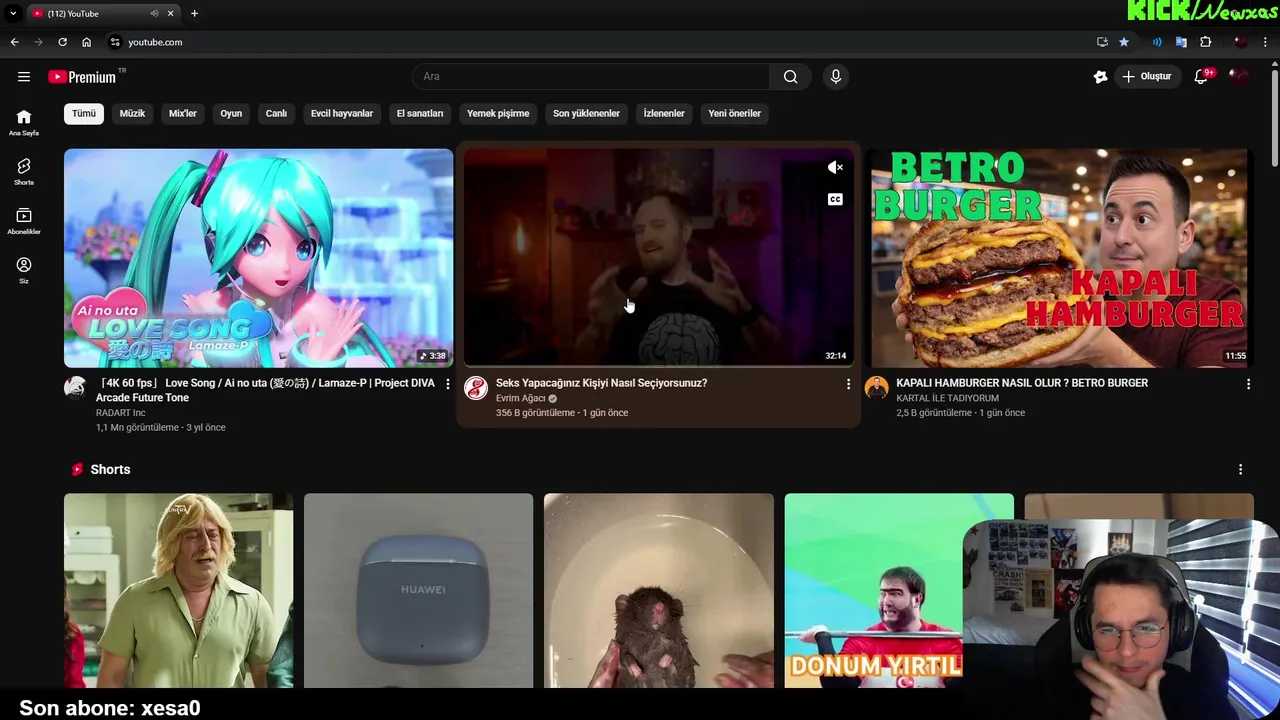Open more options for Kapalı Hamburger video
1280x720 pixels.
pos(1248,384)
